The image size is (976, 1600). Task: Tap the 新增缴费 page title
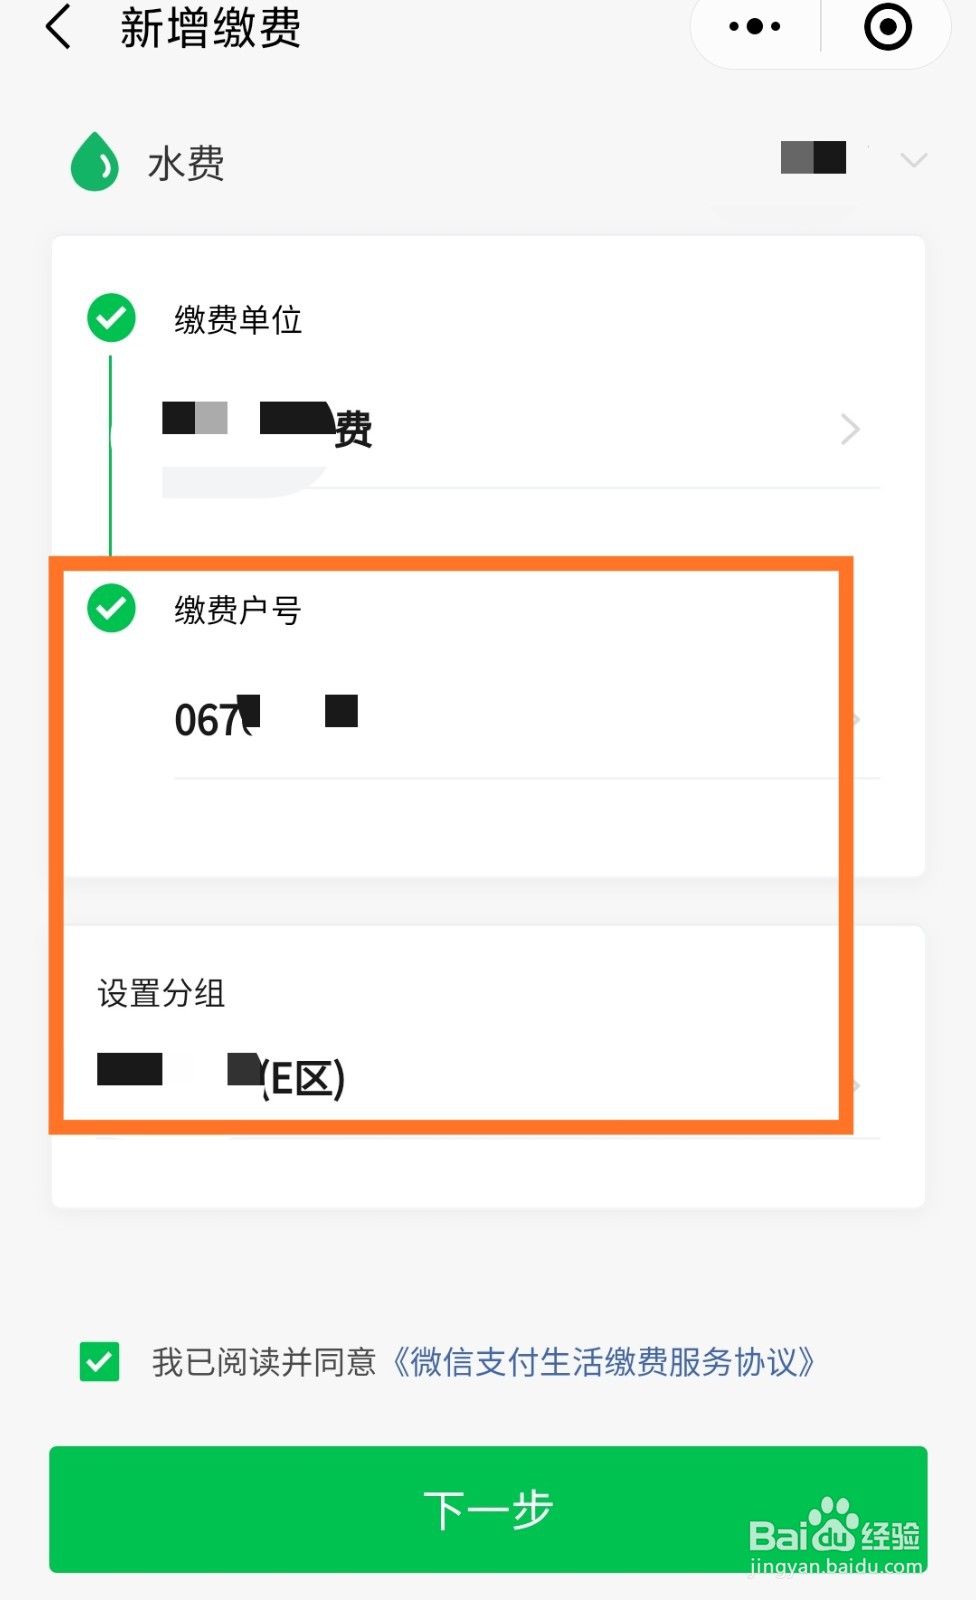click(210, 28)
